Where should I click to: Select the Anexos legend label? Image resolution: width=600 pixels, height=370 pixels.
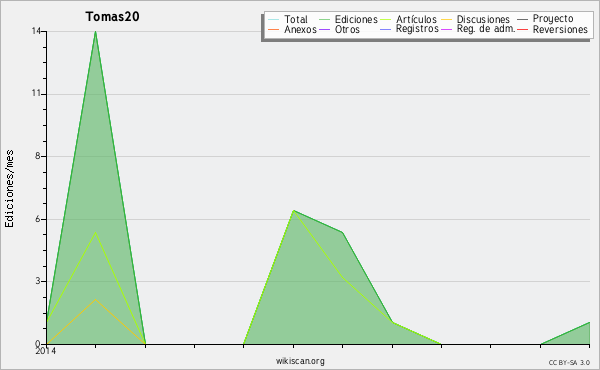coord(300,29)
